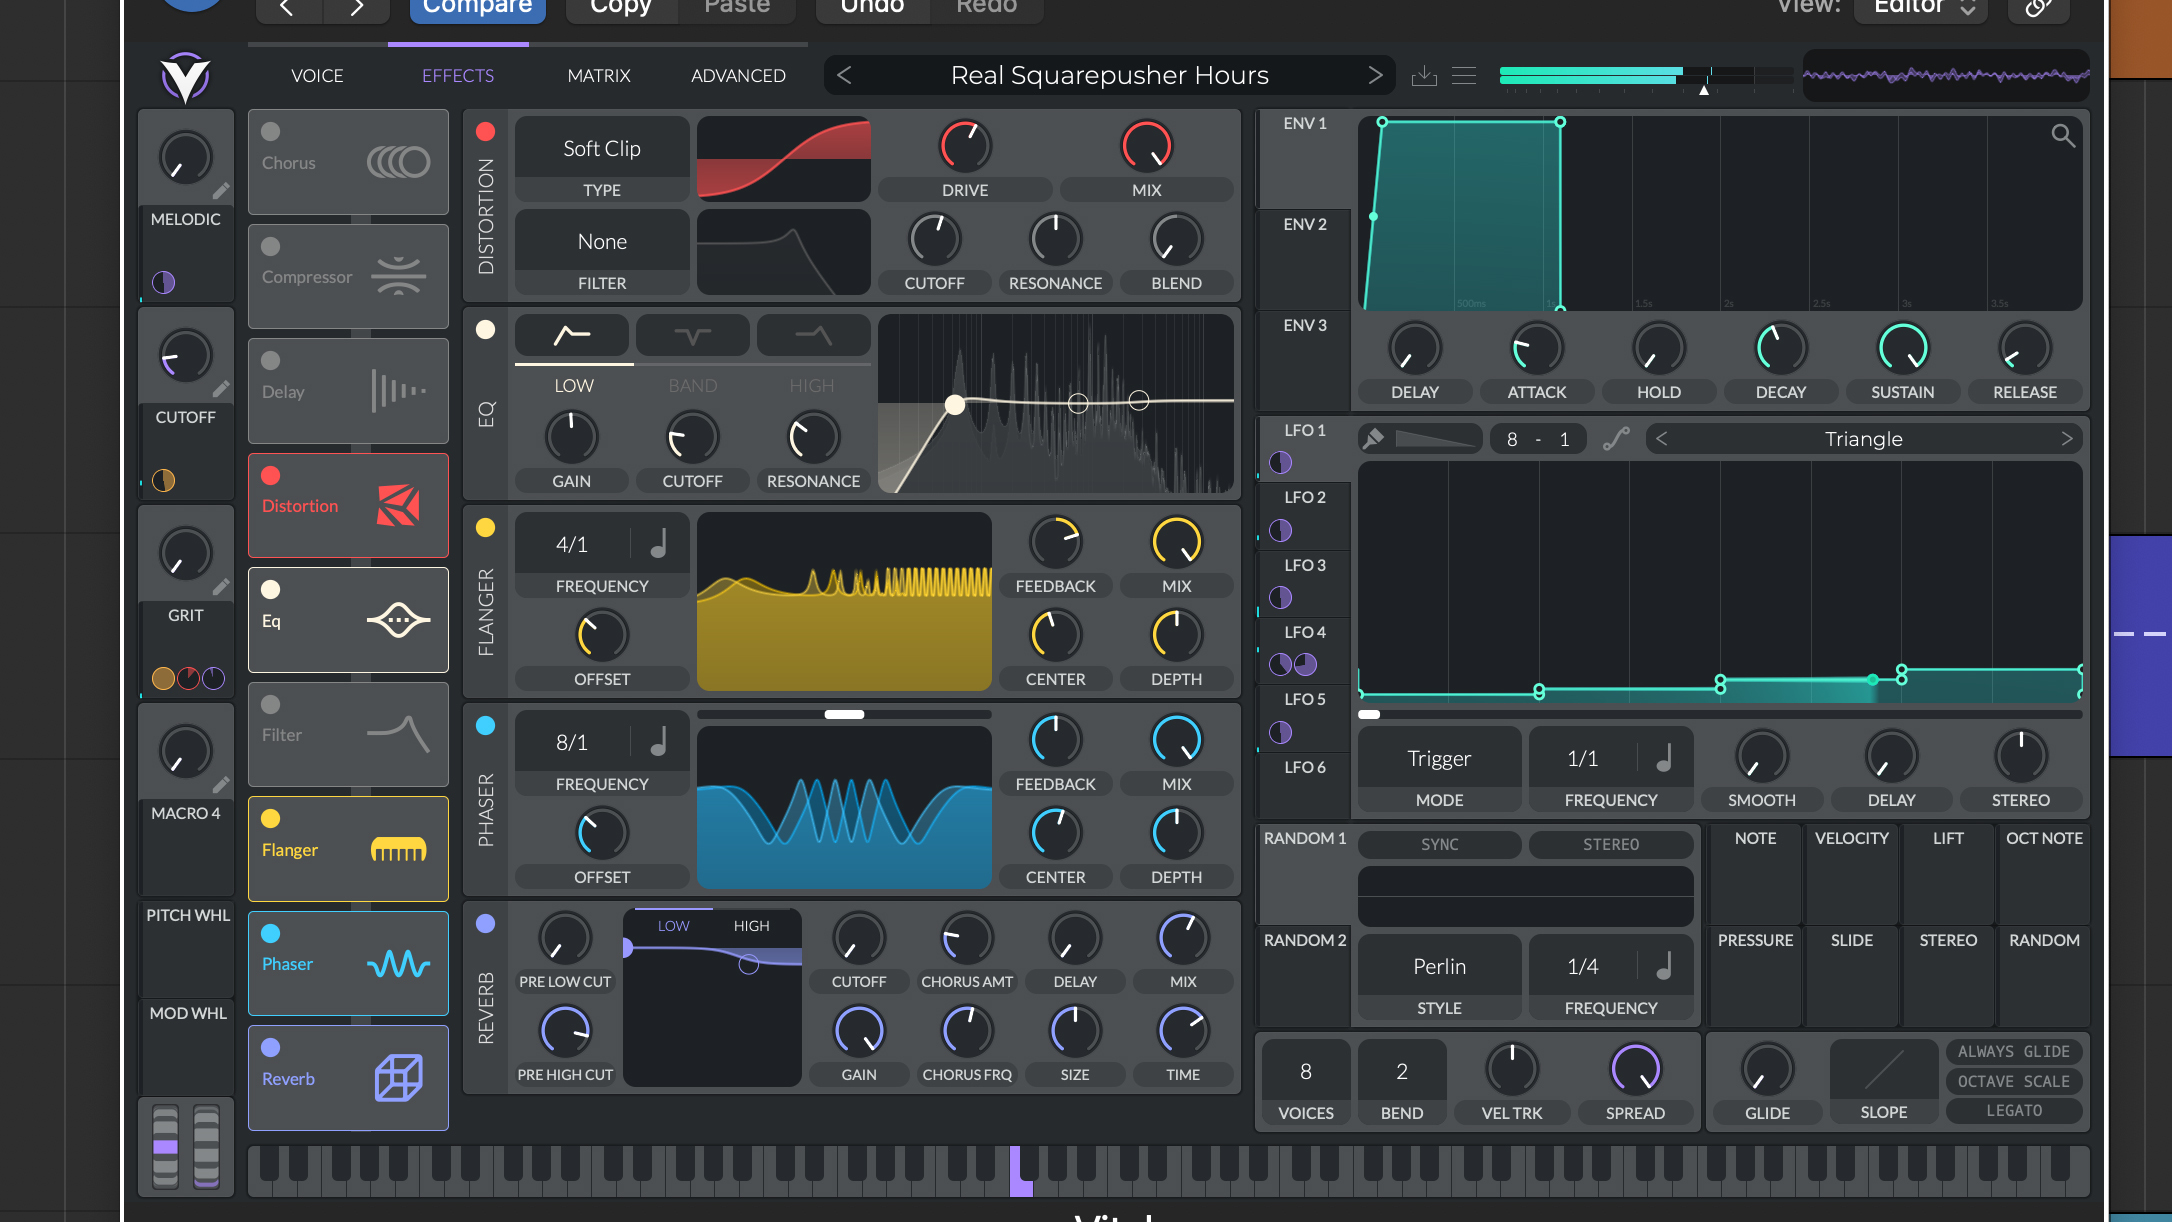Screen dimensions: 2172x1222
Task: Enable the Chorus effect
Action: (270, 132)
